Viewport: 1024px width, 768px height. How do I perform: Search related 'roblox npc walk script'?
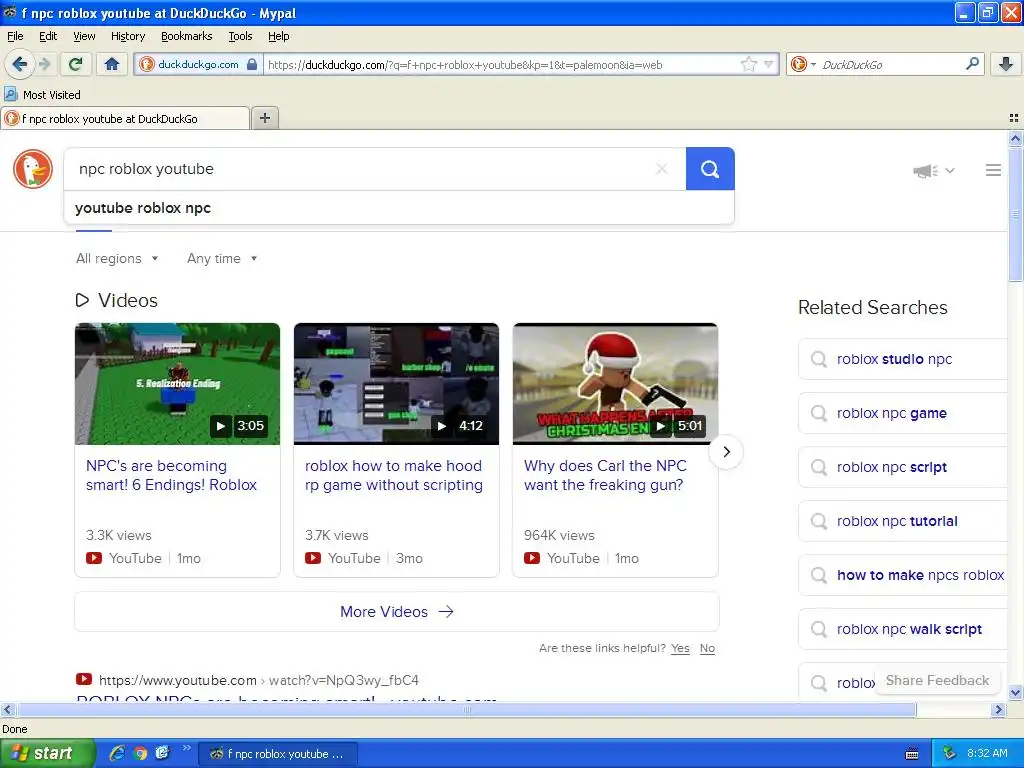(x=903, y=629)
